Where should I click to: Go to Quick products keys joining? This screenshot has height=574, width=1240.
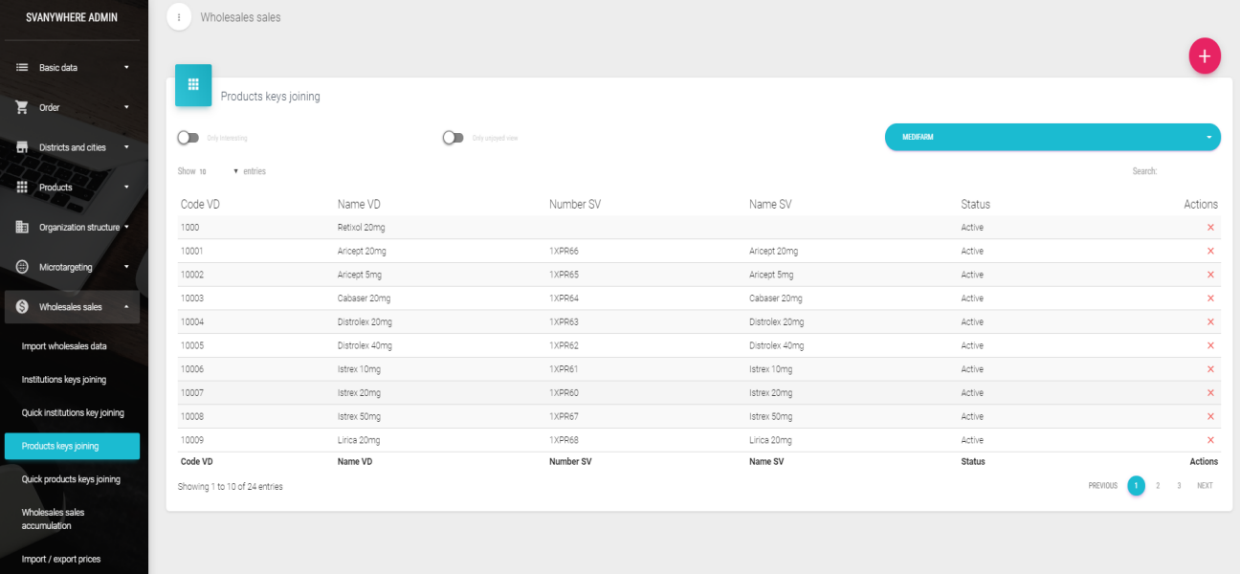pos(71,479)
